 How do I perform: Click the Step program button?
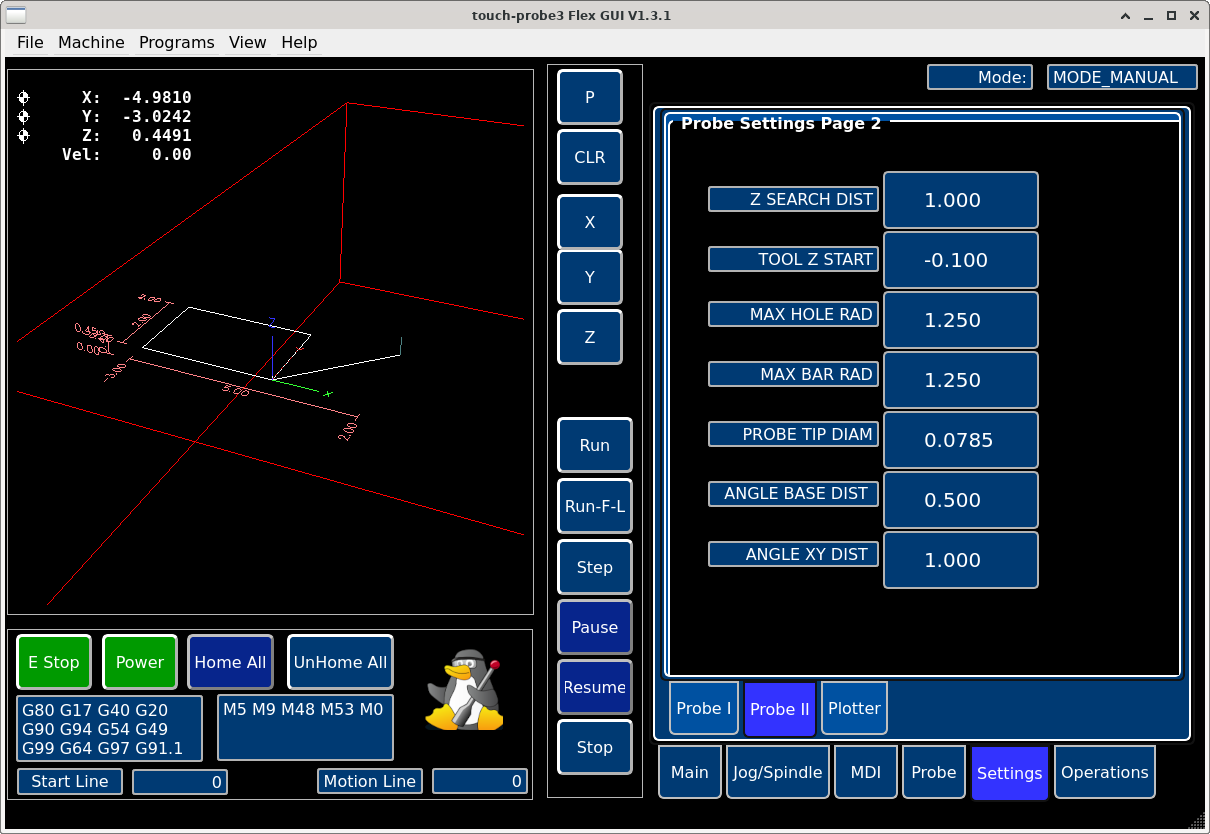pyautogui.click(x=594, y=567)
